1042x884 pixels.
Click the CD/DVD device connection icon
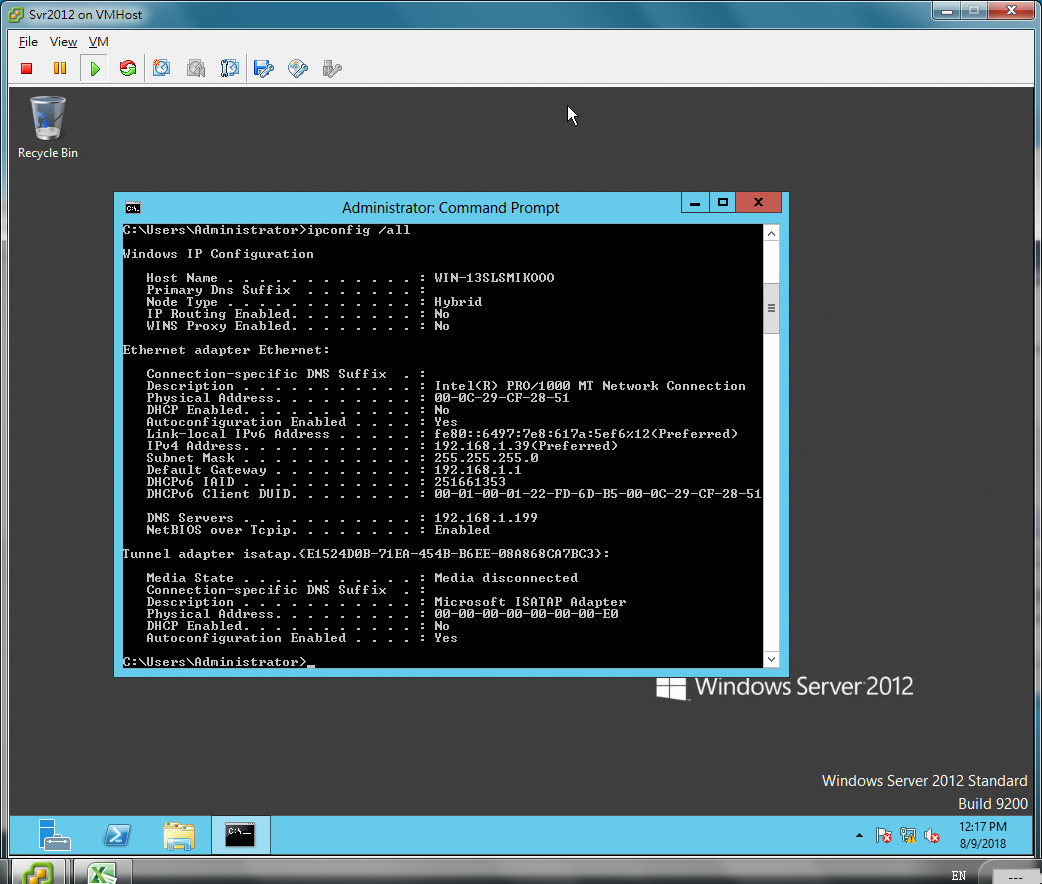(298, 68)
